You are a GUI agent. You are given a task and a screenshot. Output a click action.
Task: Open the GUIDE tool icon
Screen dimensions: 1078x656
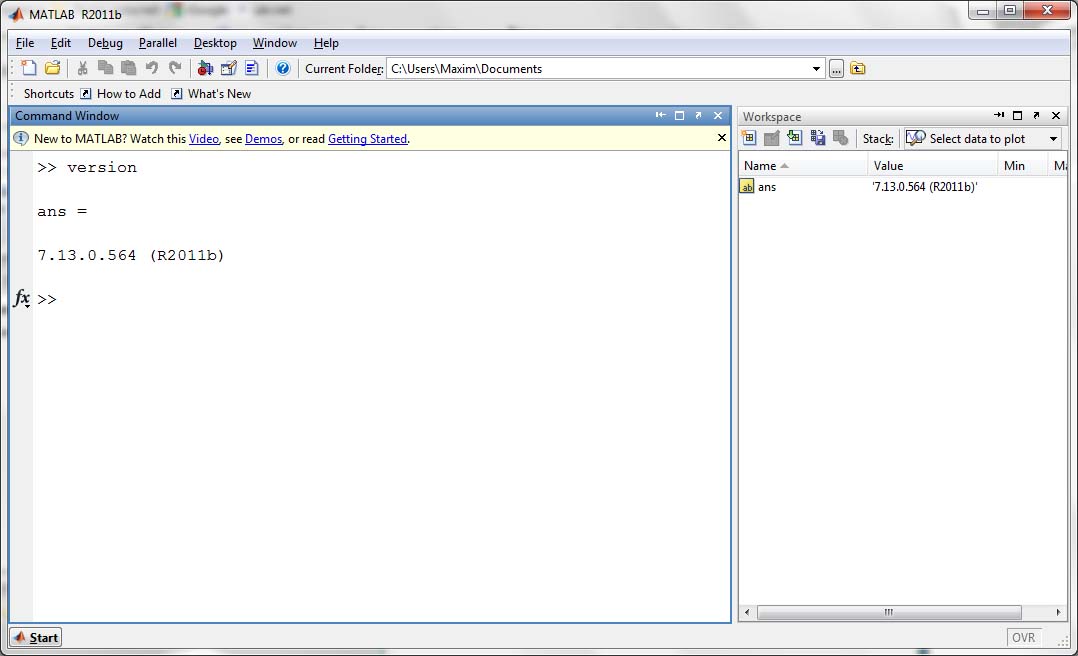pyautogui.click(x=229, y=68)
